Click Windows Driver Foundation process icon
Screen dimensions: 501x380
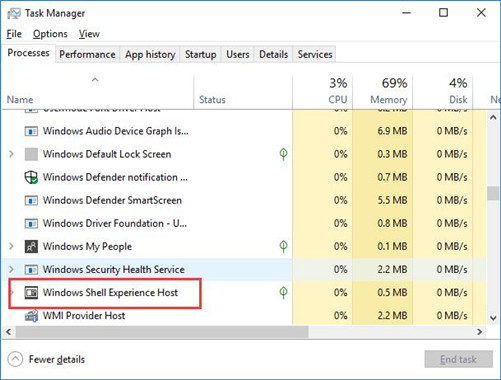click(31, 224)
